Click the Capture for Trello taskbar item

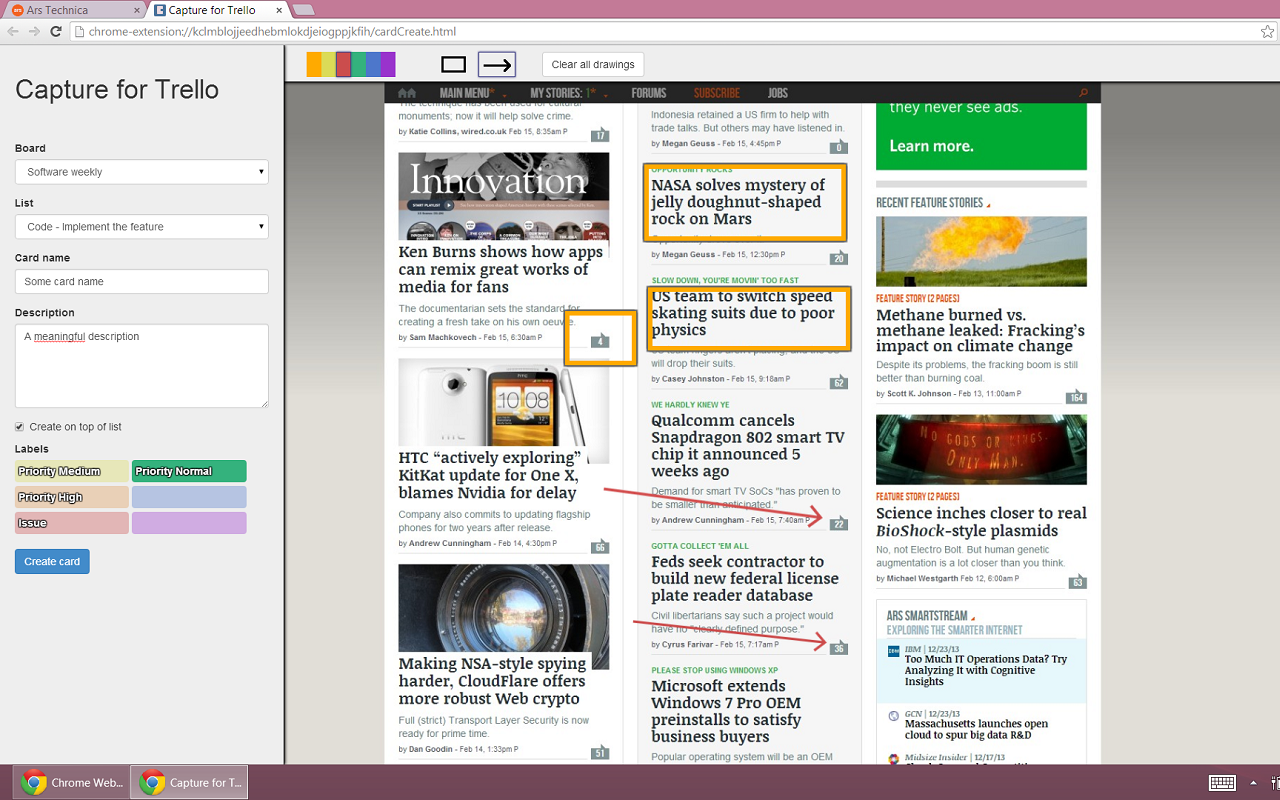[x=190, y=783]
